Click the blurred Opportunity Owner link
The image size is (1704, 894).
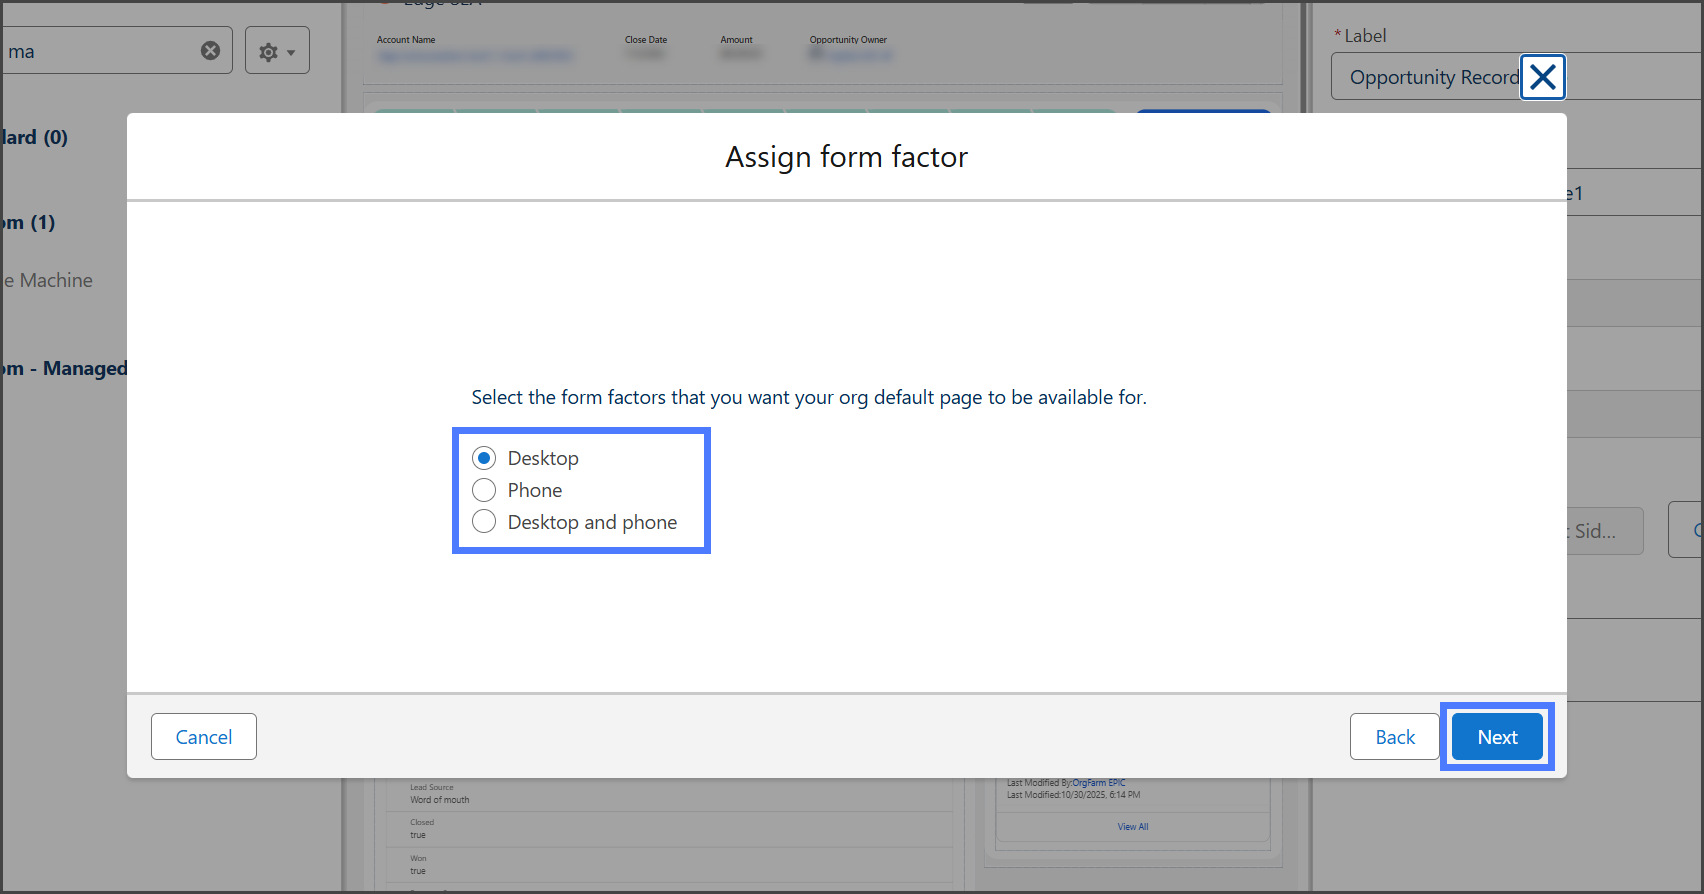coord(850,55)
